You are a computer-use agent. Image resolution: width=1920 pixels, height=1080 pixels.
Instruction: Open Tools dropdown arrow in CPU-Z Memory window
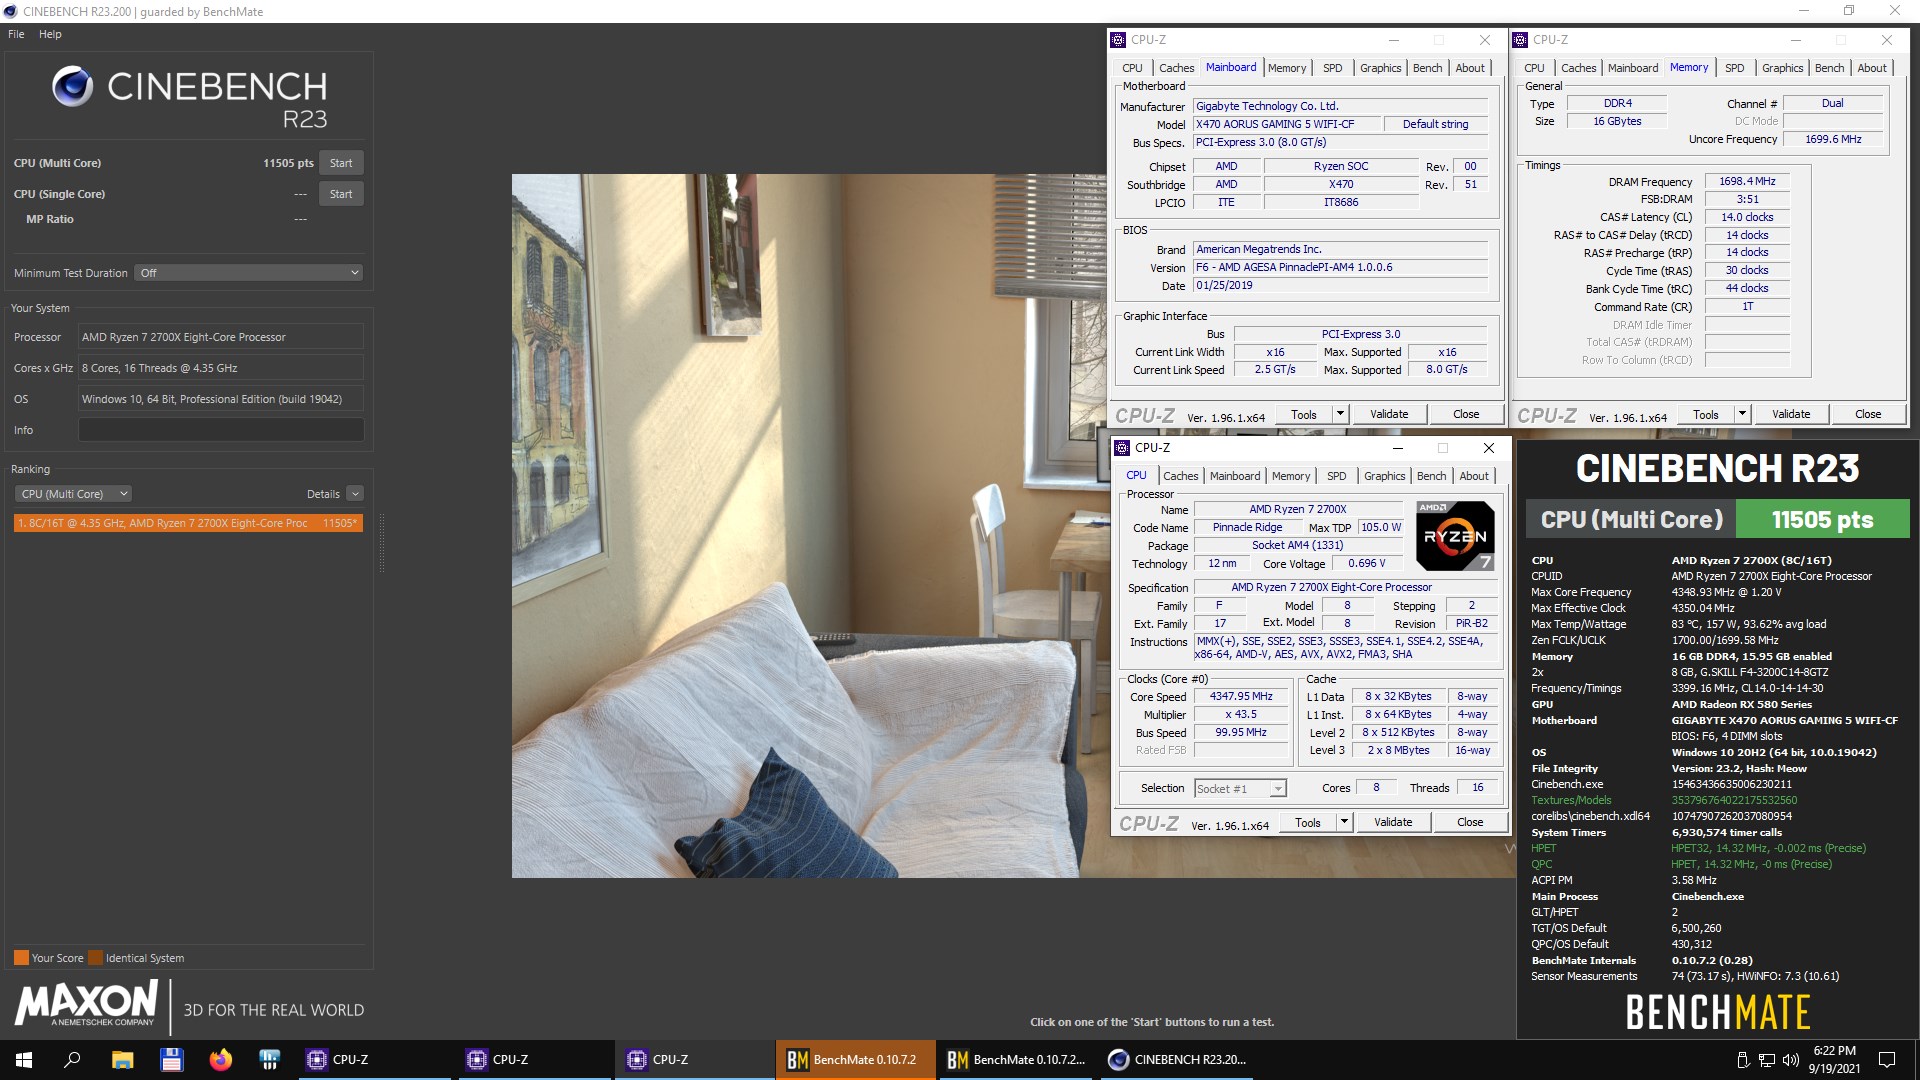1742,414
